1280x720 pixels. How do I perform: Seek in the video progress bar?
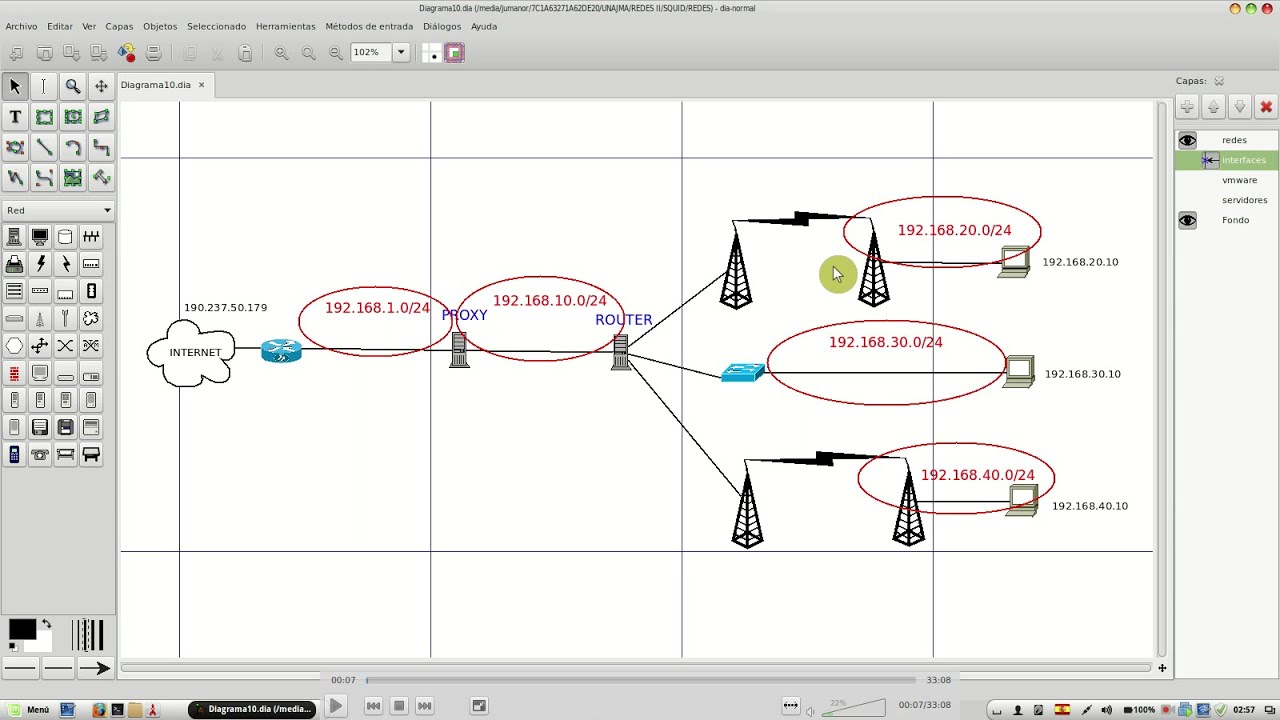coord(640,680)
